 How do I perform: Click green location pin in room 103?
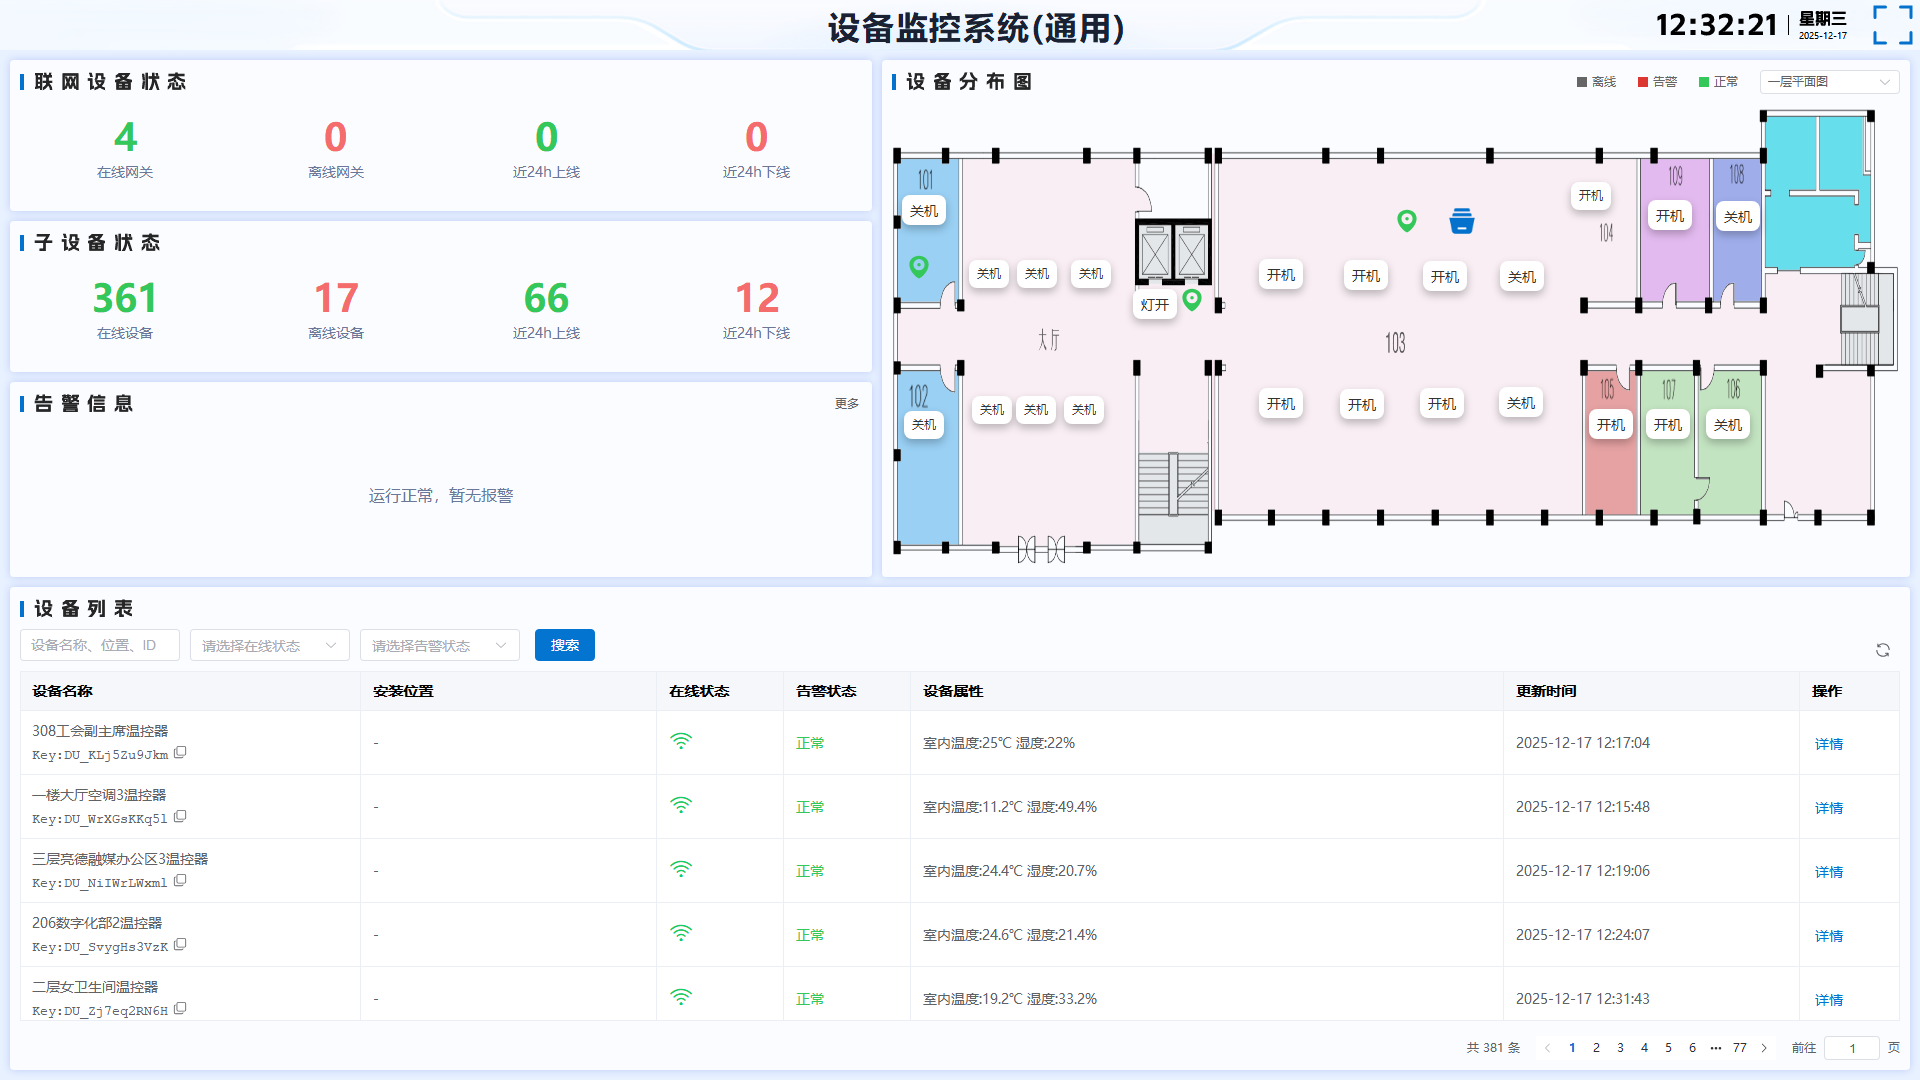1406,220
